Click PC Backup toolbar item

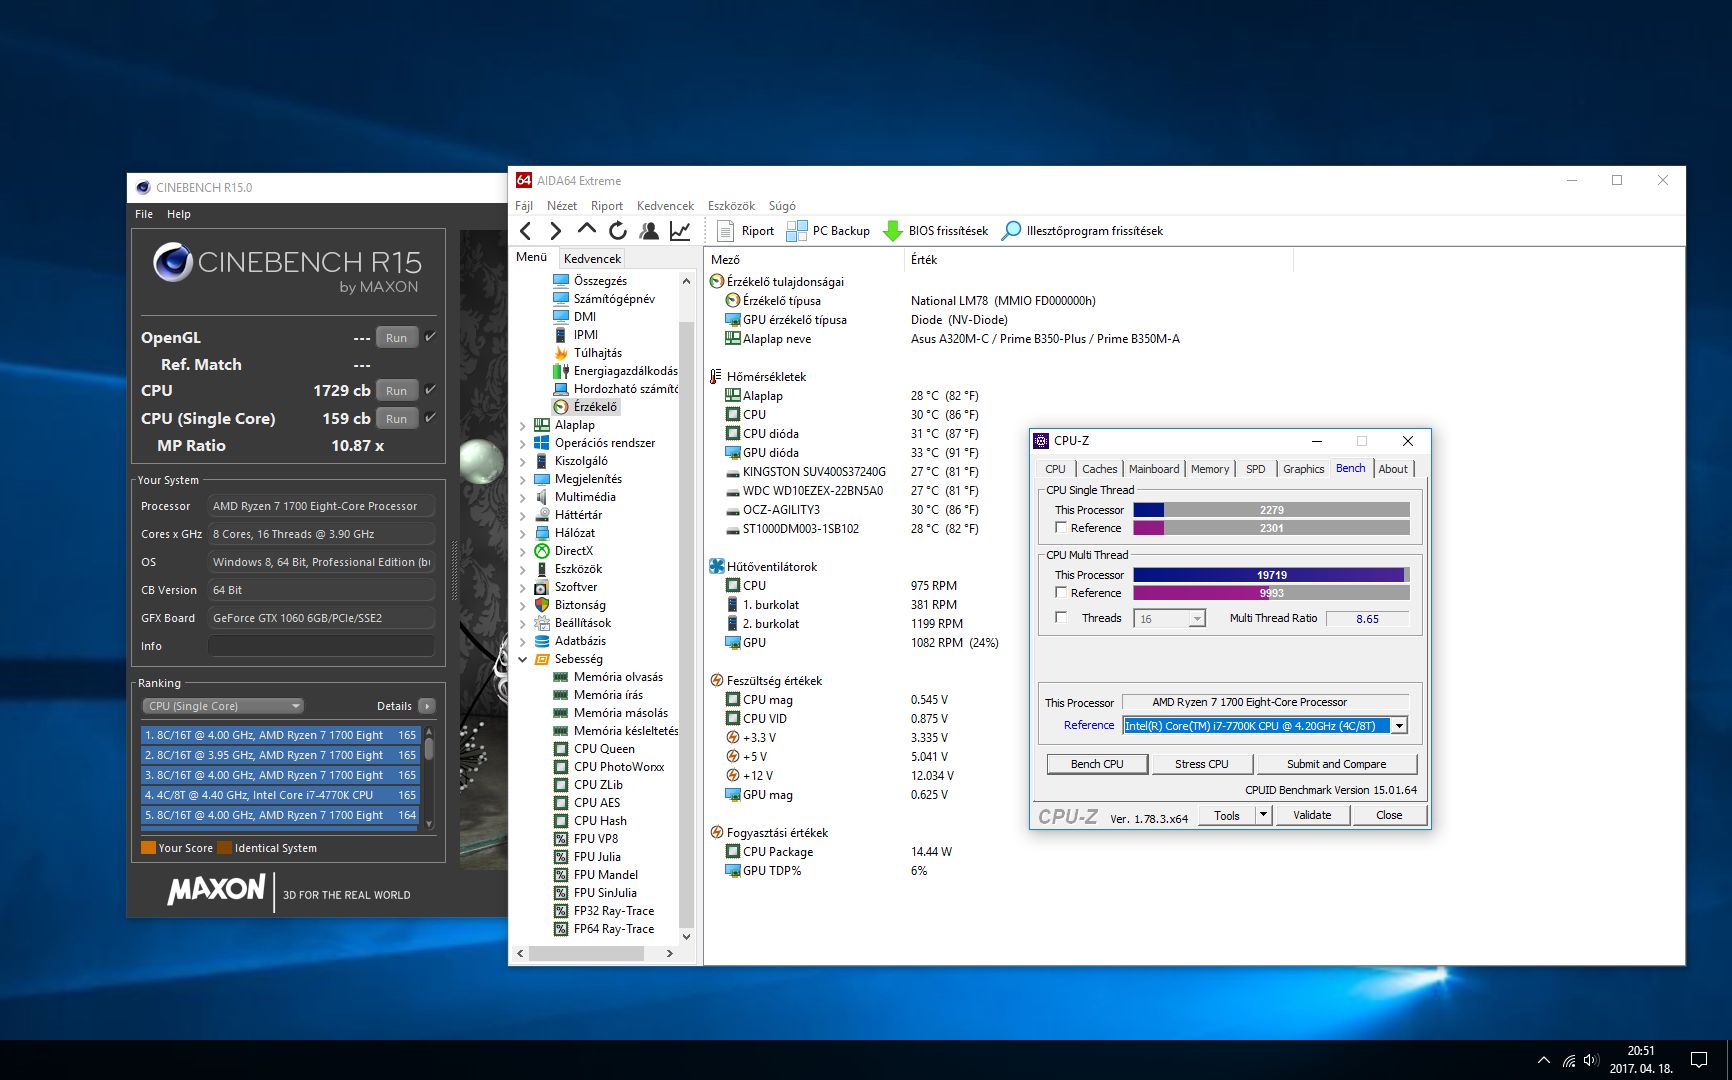(x=828, y=231)
